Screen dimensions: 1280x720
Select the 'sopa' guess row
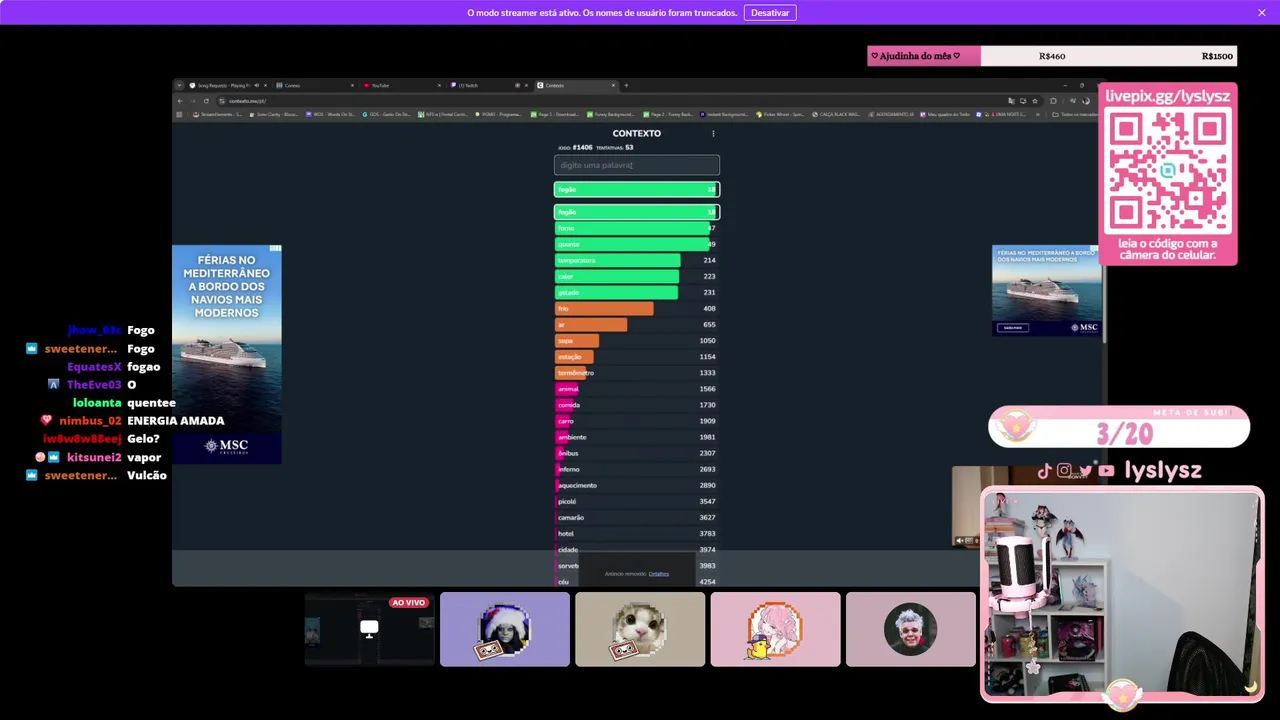637,341
